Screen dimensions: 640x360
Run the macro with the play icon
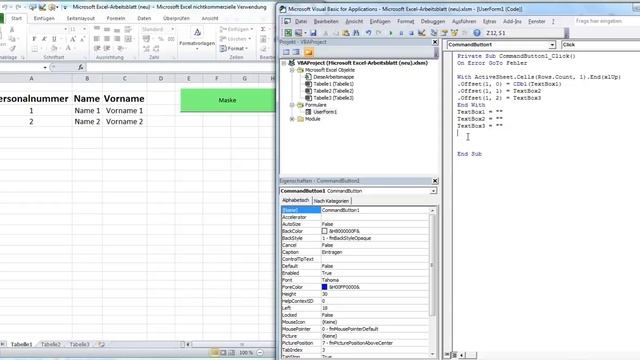pyautogui.click(x=391, y=33)
